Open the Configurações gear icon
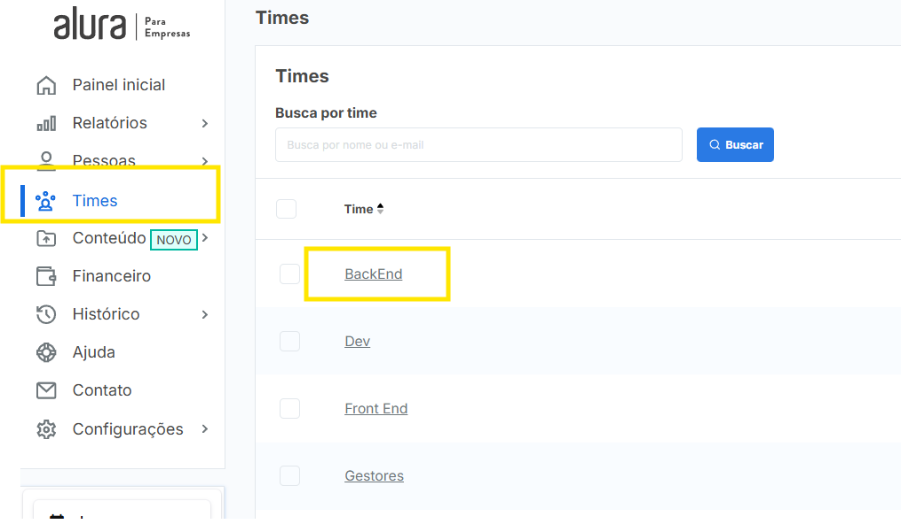Viewport: 901px width, 519px height. point(46,429)
